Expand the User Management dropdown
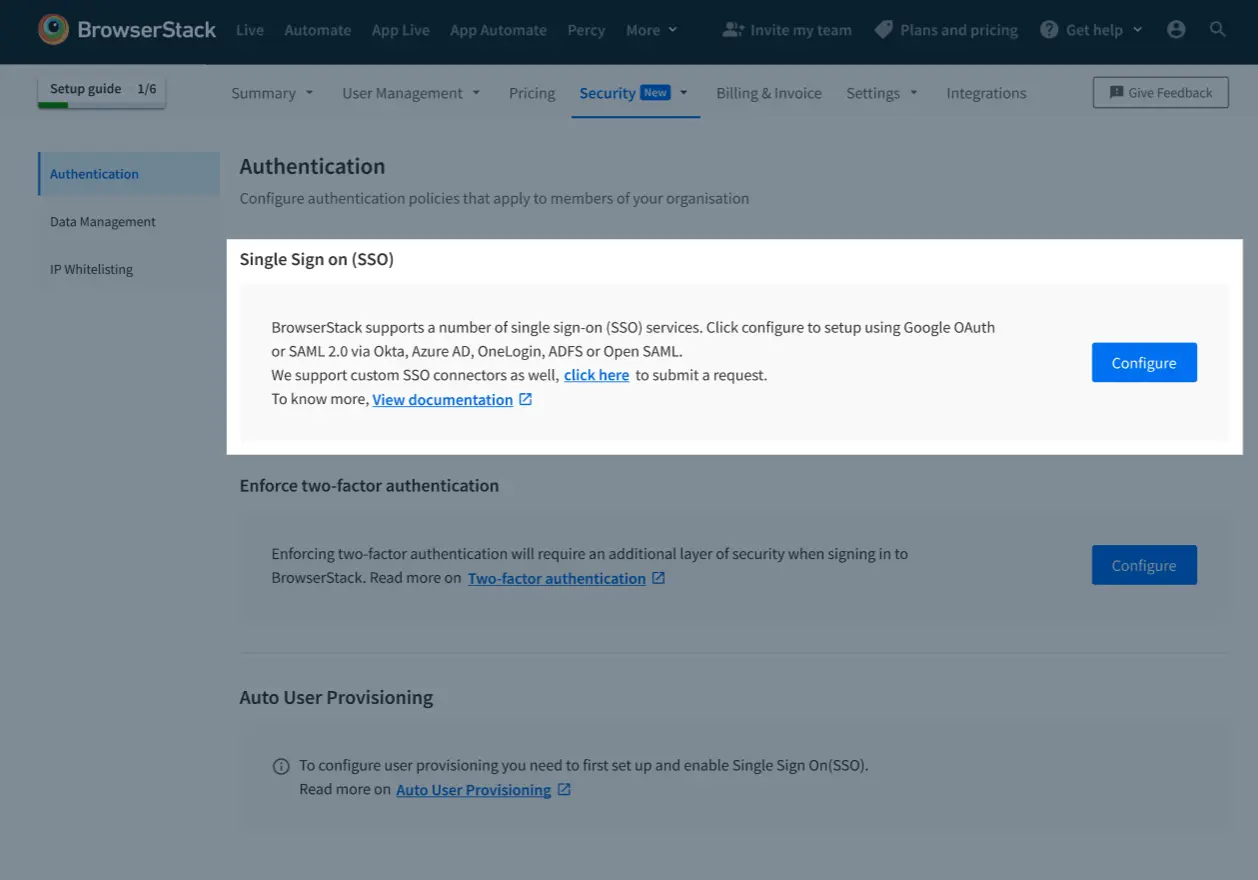The image size is (1258, 880). (411, 93)
